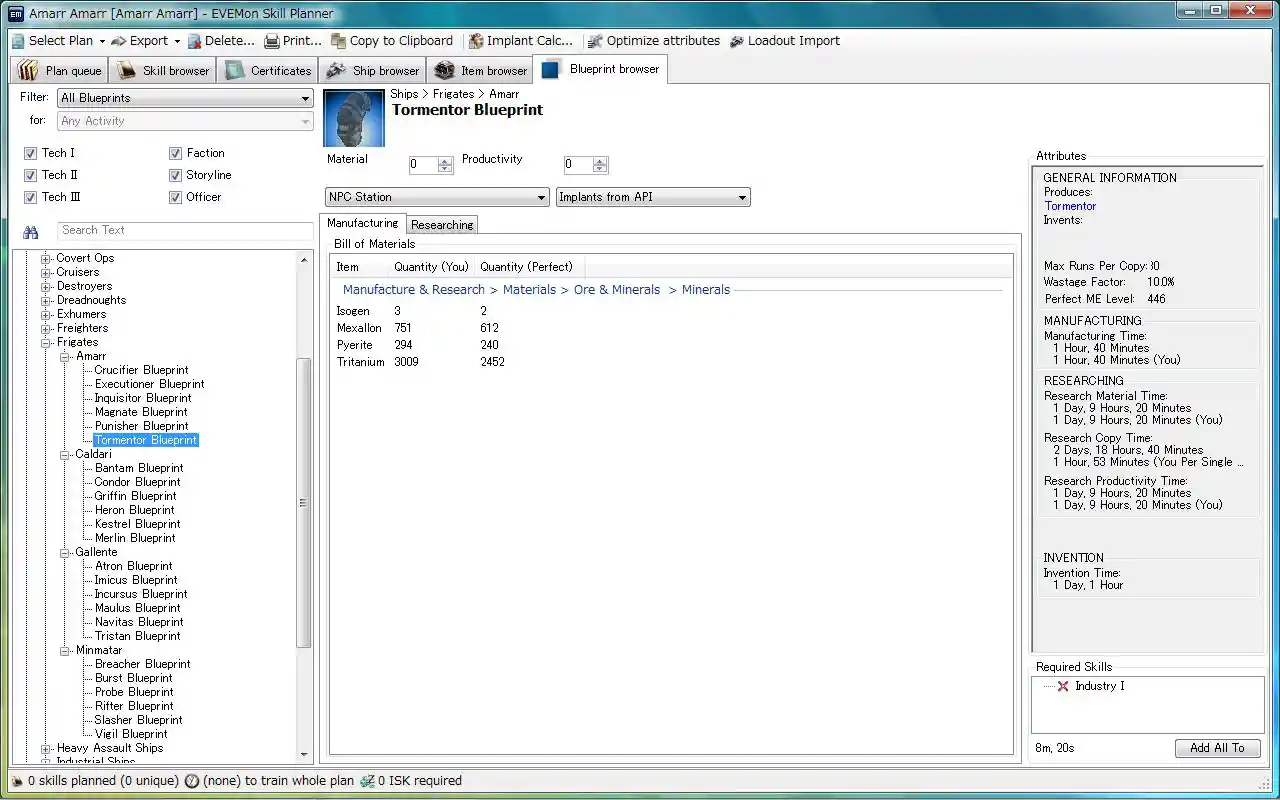Disable the Officer checkbox
This screenshot has width=1280, height=800.
click(176, 197)
